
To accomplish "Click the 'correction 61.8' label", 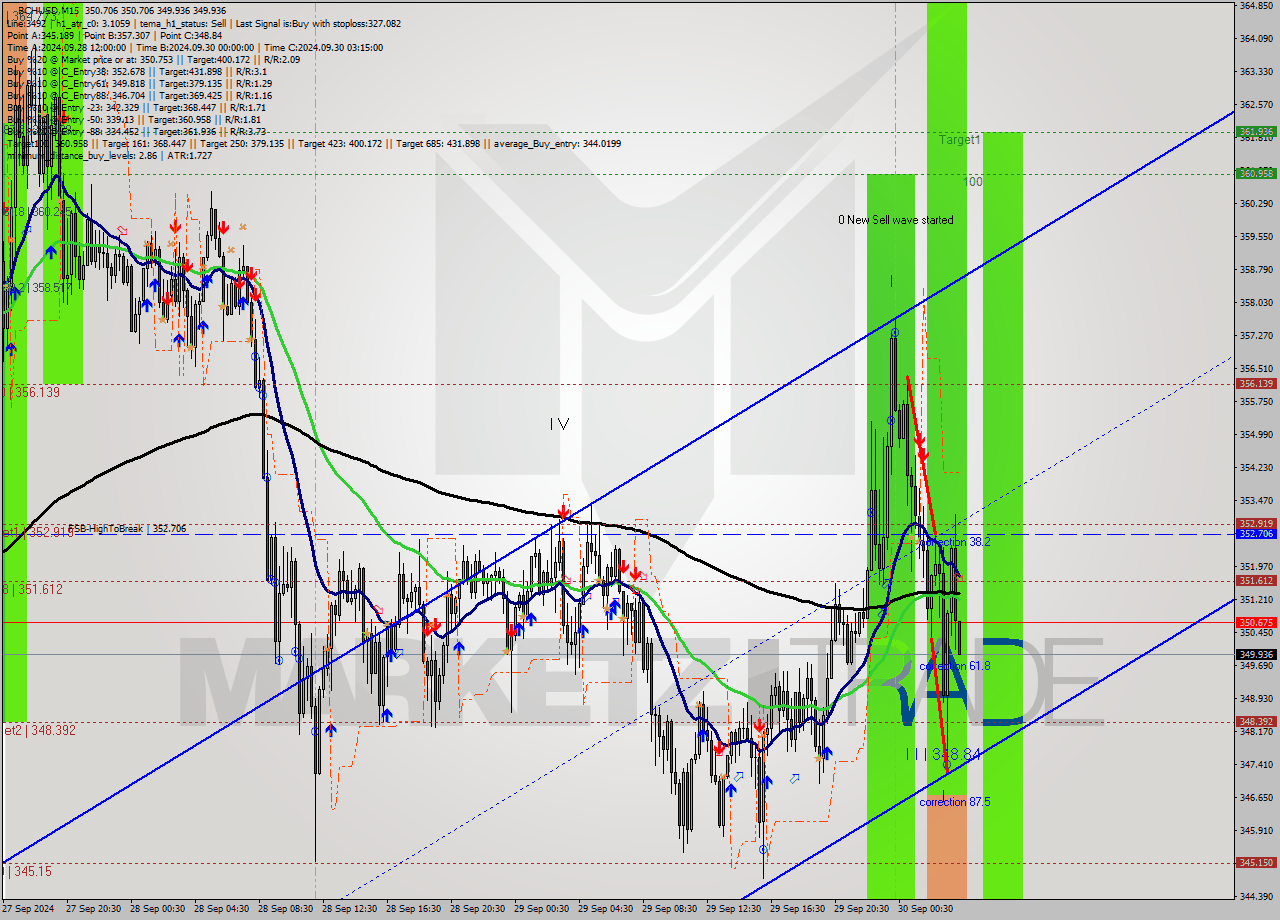I will pos(955,665).
